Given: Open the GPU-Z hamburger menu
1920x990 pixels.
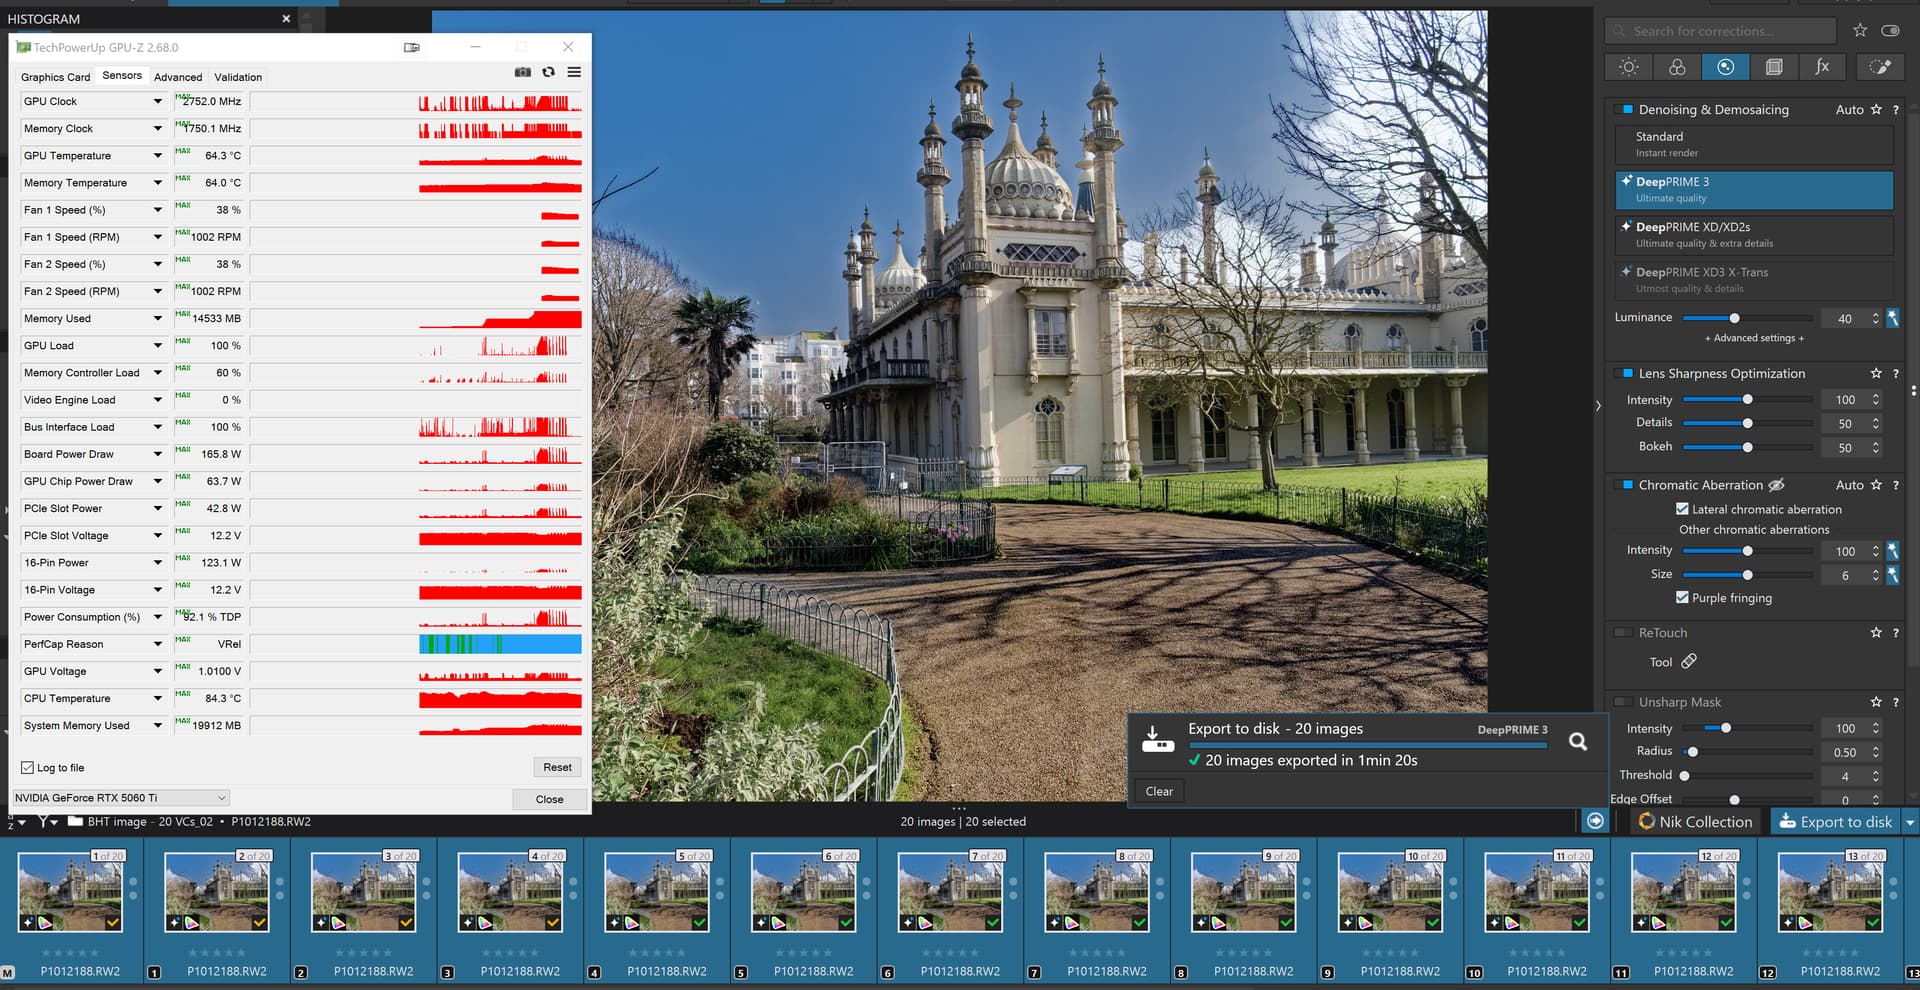Looking at the screenshot, I should [x=574, y=72].
